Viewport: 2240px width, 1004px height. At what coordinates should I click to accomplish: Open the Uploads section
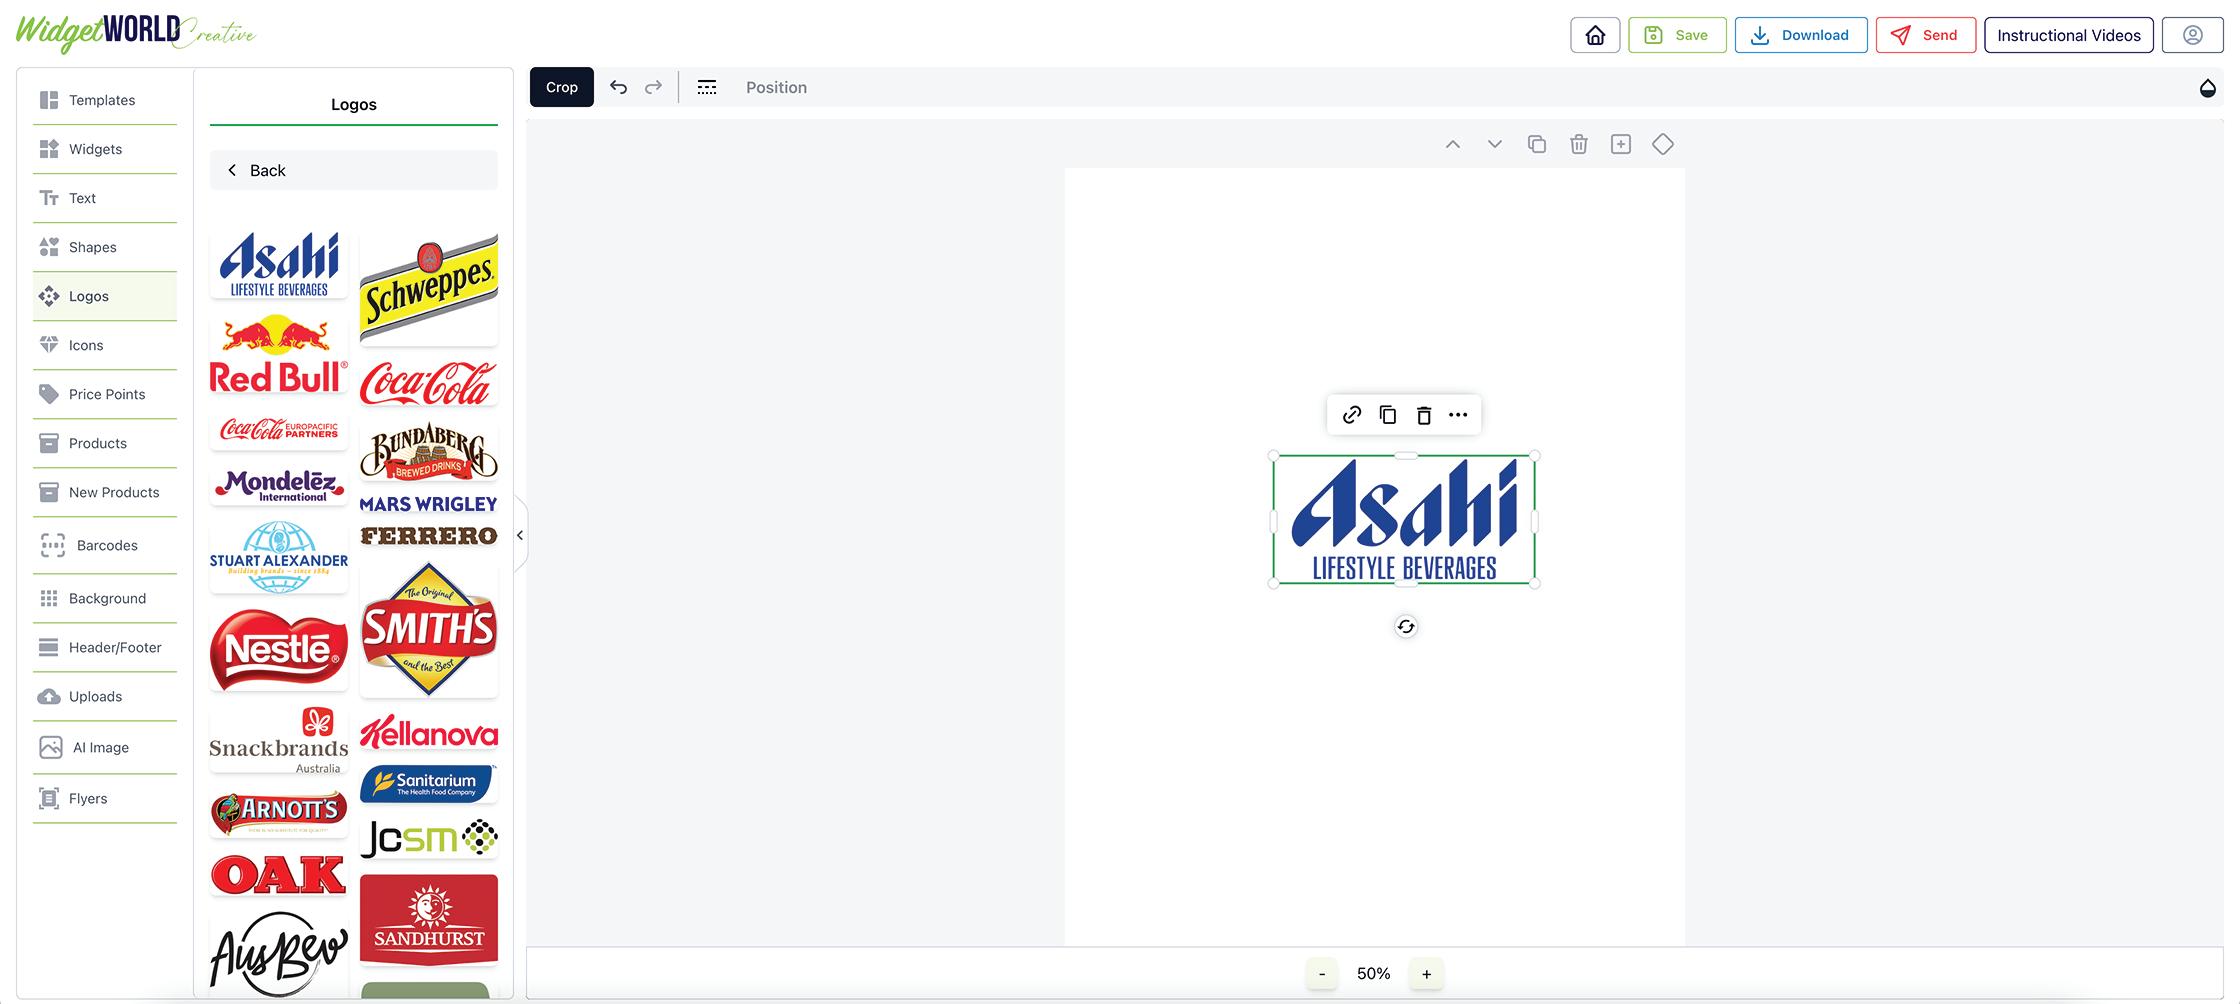[105, 696]
